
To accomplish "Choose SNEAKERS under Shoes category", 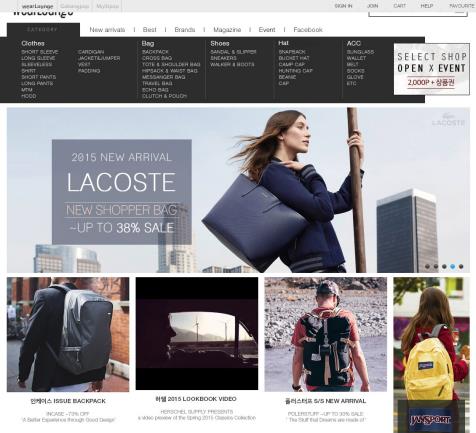I will [223, 58].
